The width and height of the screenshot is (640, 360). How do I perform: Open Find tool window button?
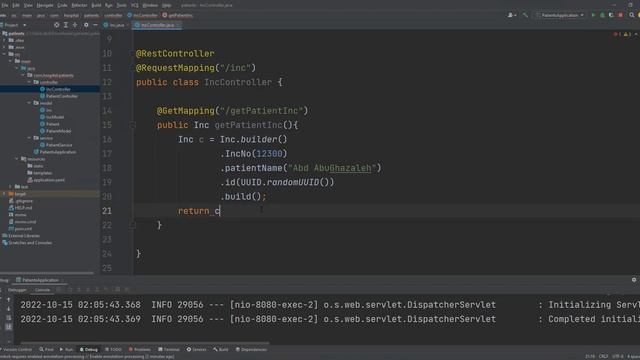point(47,349)
